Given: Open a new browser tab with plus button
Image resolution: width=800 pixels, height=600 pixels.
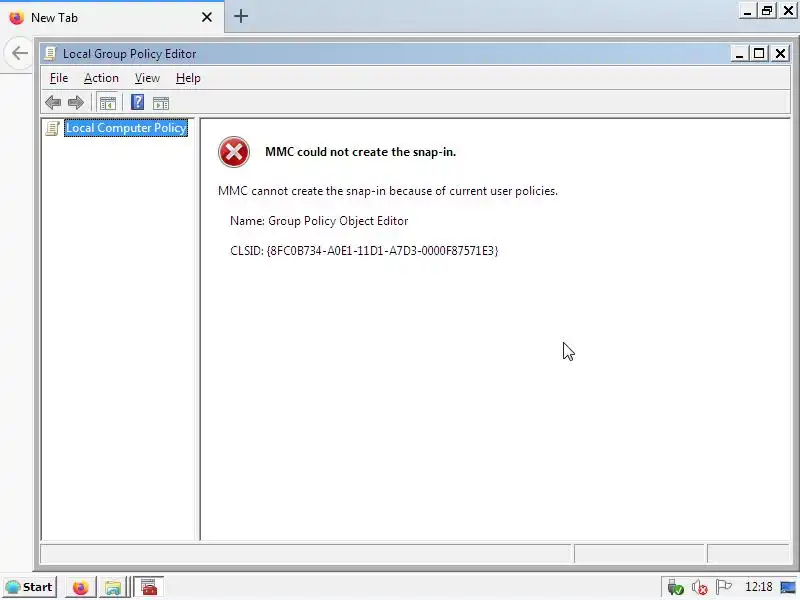Looking at the screenshot, I should coord(241,16).
